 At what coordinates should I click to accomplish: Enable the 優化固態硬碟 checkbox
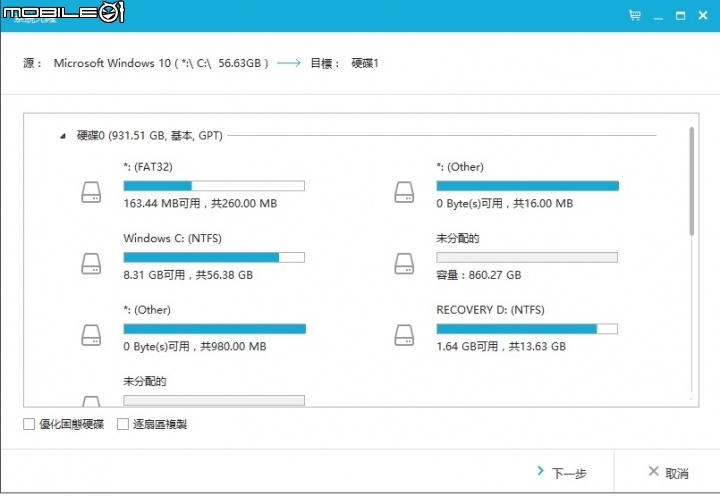pyautogui.click(x=29, y=424)
